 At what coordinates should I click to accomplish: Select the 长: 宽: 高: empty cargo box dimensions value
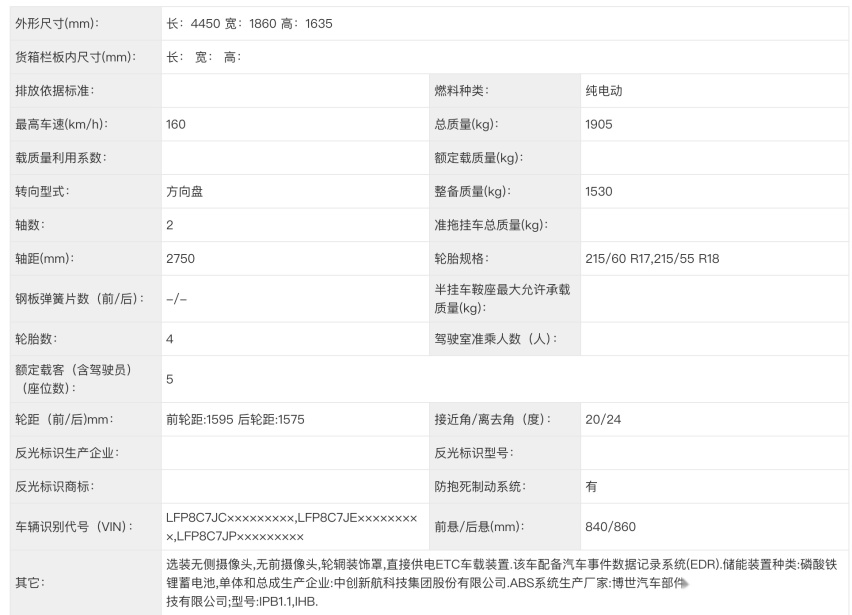tap(204, 57)
